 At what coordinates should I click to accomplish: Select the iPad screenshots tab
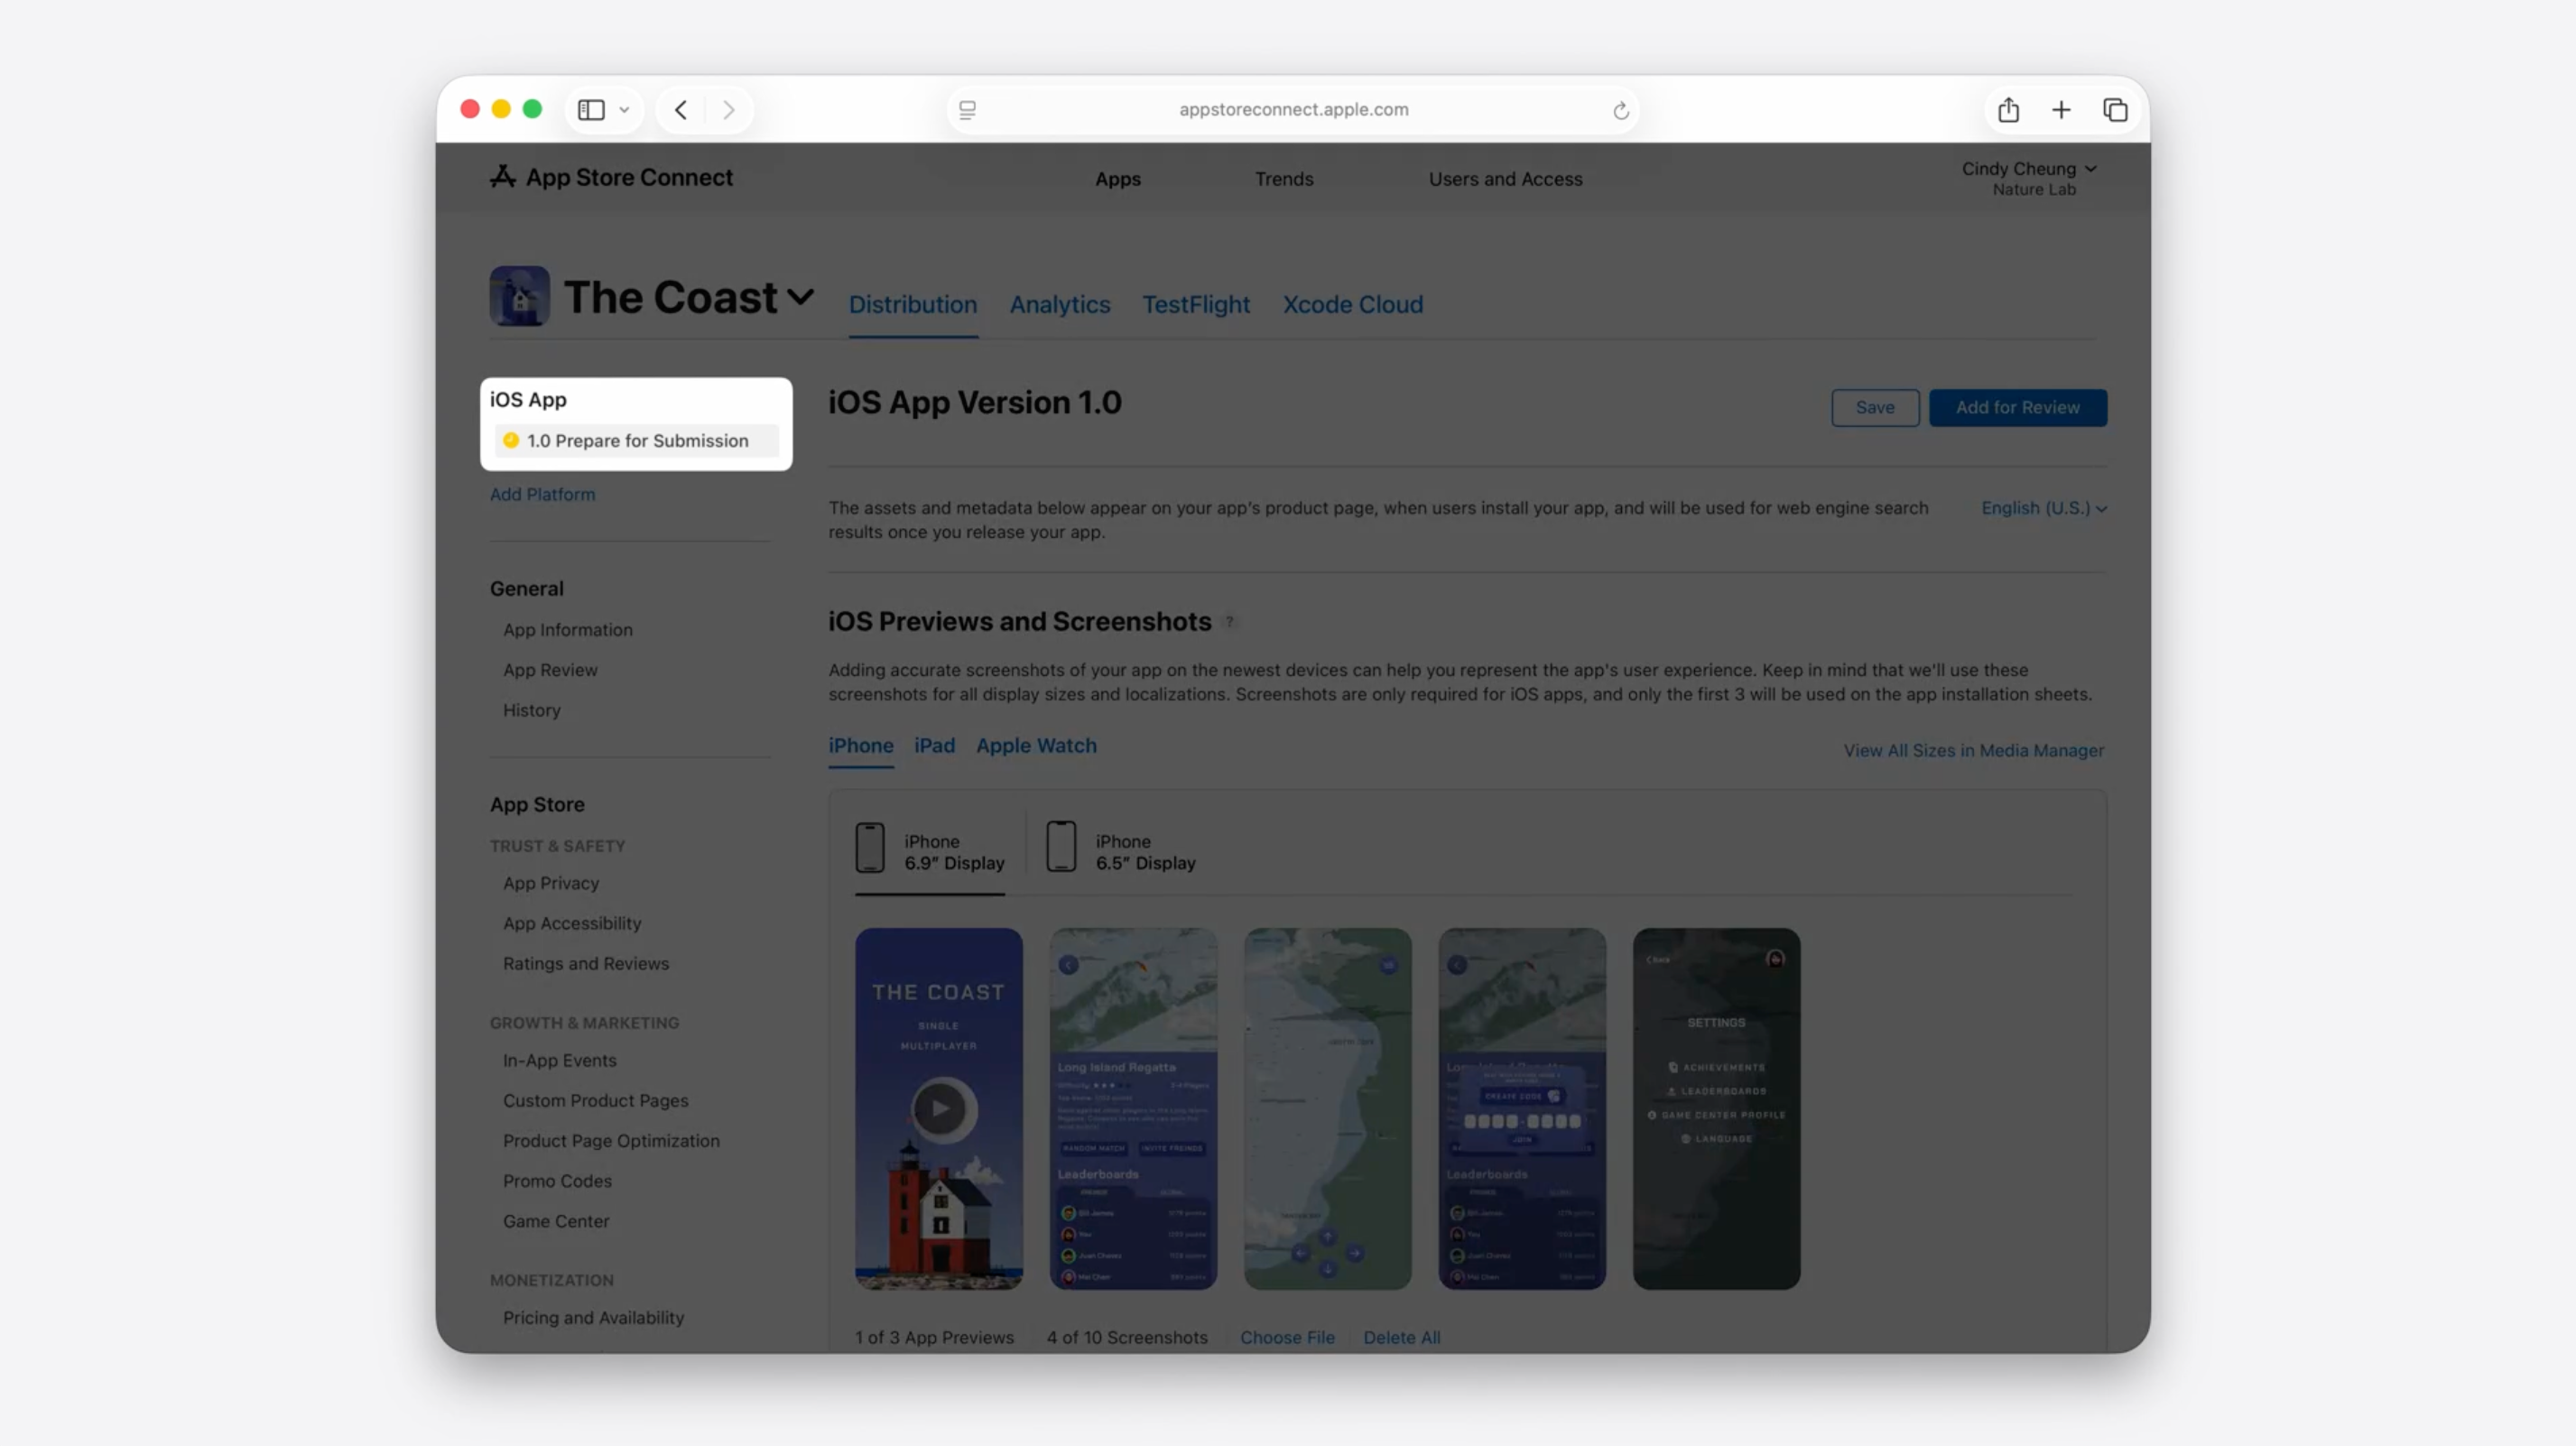click(934, 746)
